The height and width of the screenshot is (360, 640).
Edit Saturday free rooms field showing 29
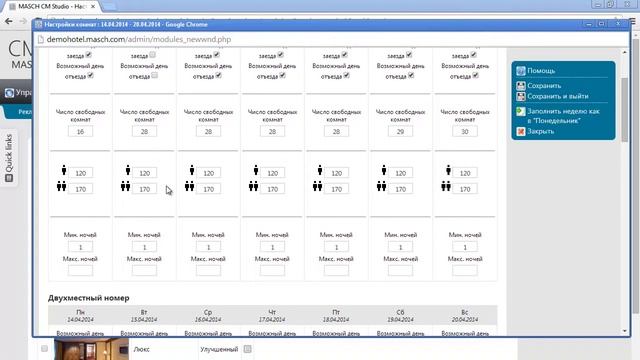(400, 131)
